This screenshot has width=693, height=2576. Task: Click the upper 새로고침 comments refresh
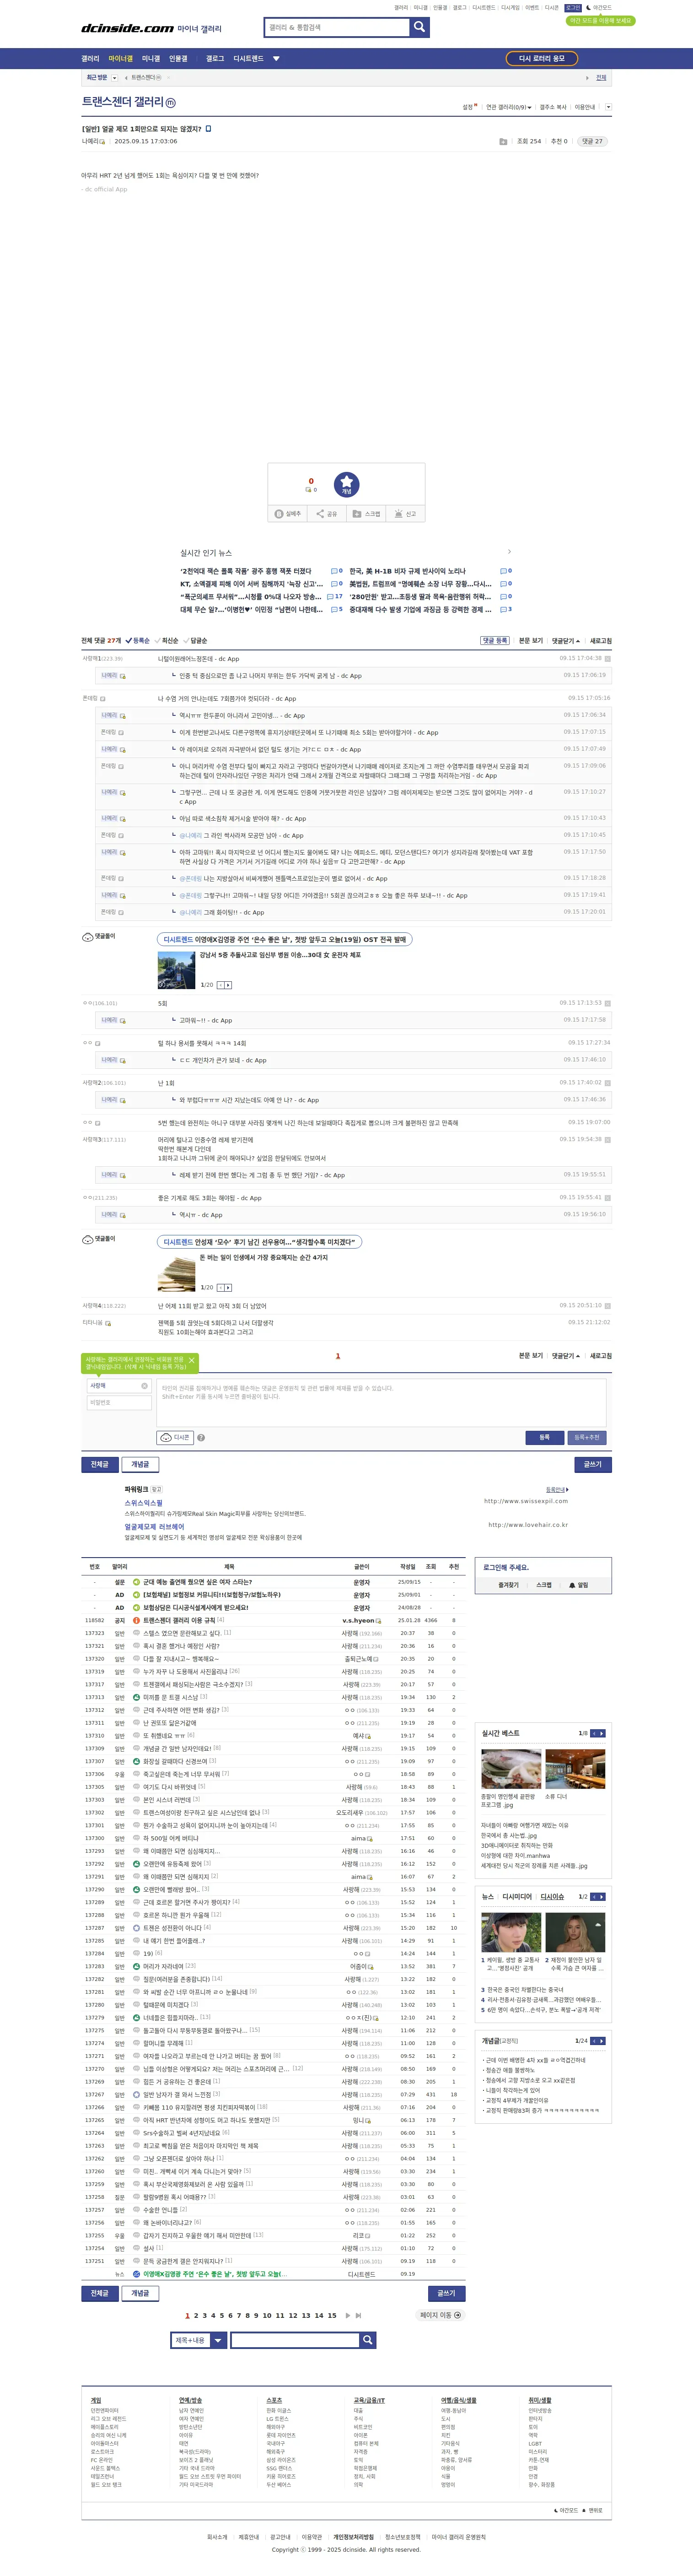click(601, 641)
